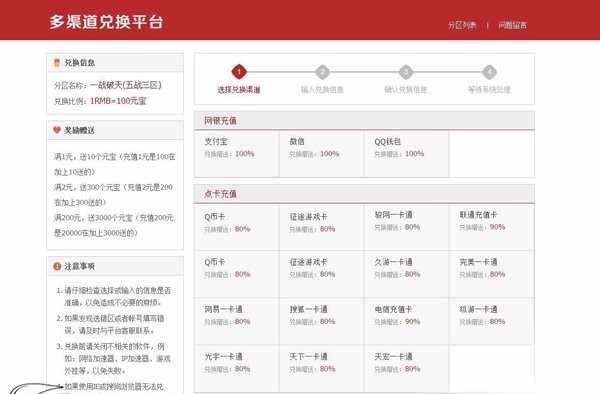Click the 点卡充值 section heading
This screenshot has width=600, height=394.
220,194
